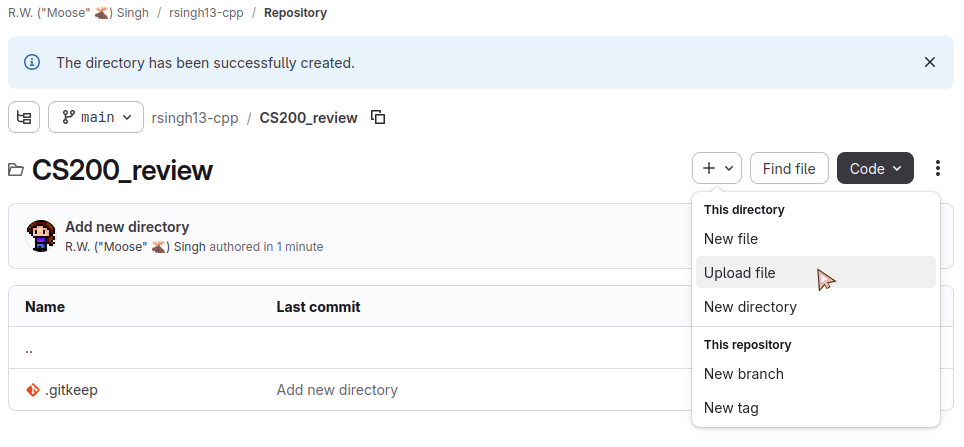
Task: Click the folder icon beside CS200_review heading
Action: (x=16, y=170)
